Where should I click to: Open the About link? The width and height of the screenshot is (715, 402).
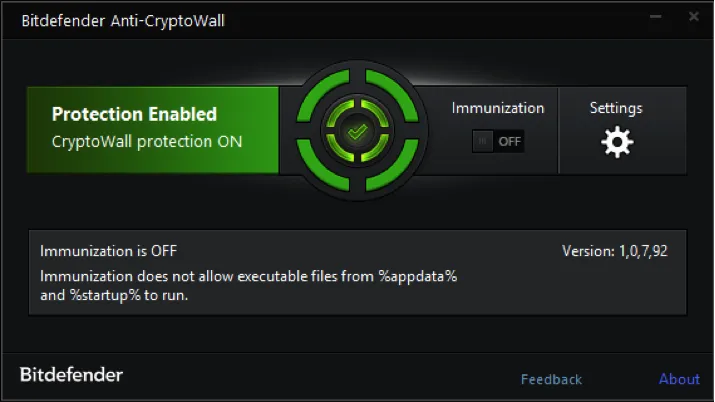tap(679, 379)
